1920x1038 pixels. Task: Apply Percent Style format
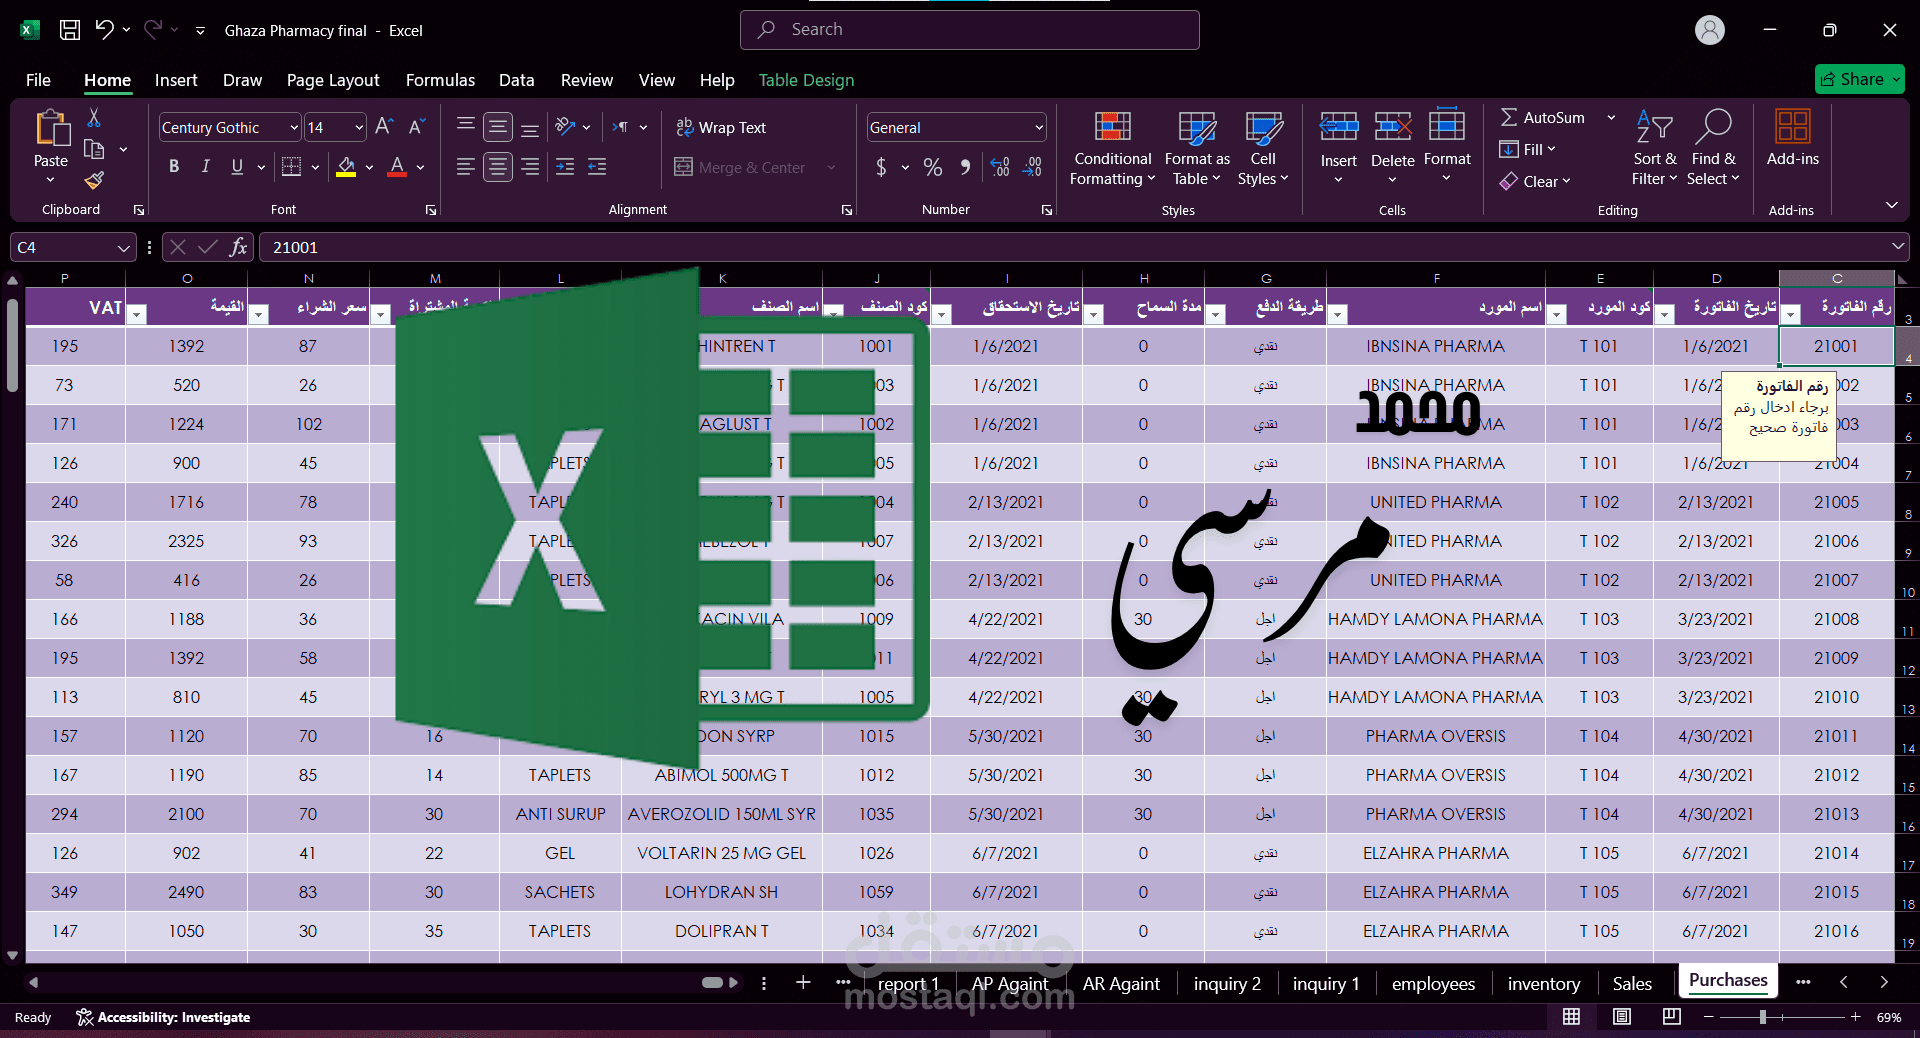point(933,167)
